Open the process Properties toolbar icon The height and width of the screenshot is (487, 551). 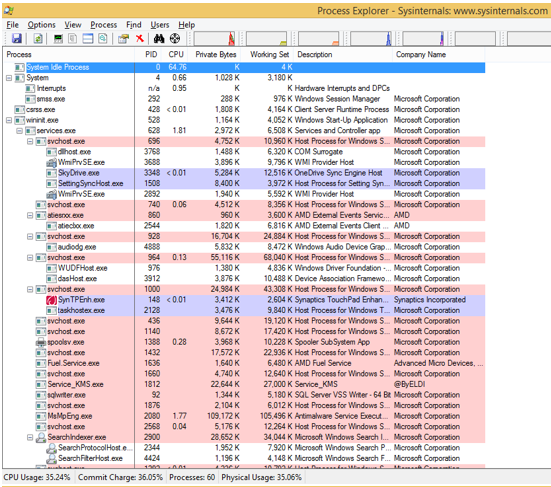[123, 38]
